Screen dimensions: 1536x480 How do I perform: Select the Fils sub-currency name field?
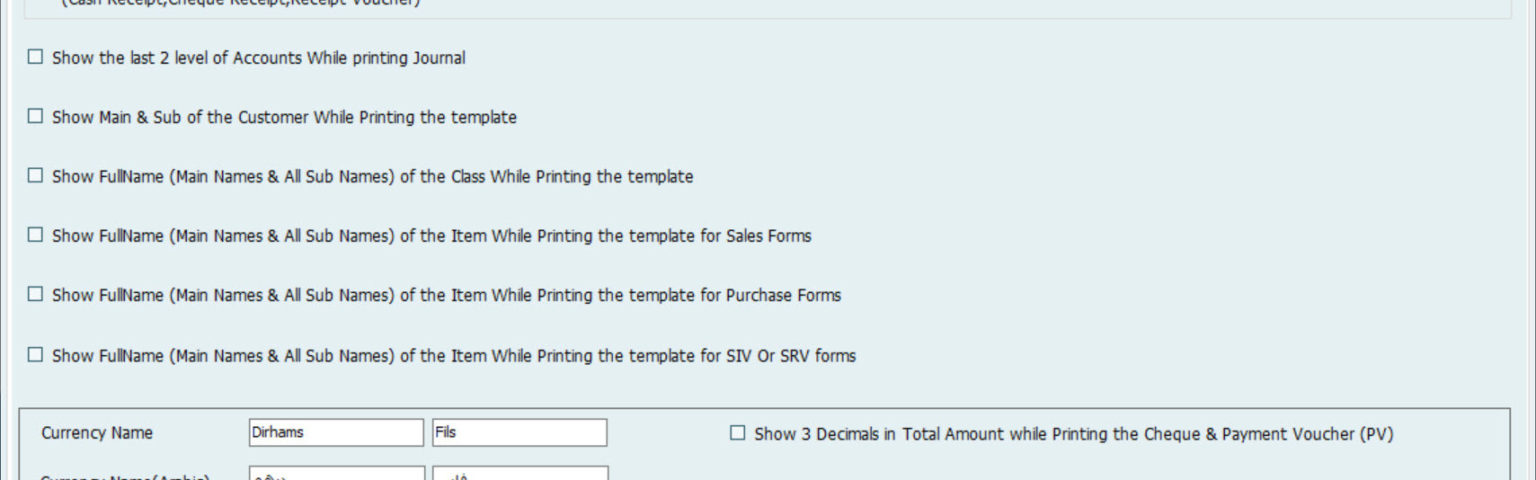click(x=520, y=433)
